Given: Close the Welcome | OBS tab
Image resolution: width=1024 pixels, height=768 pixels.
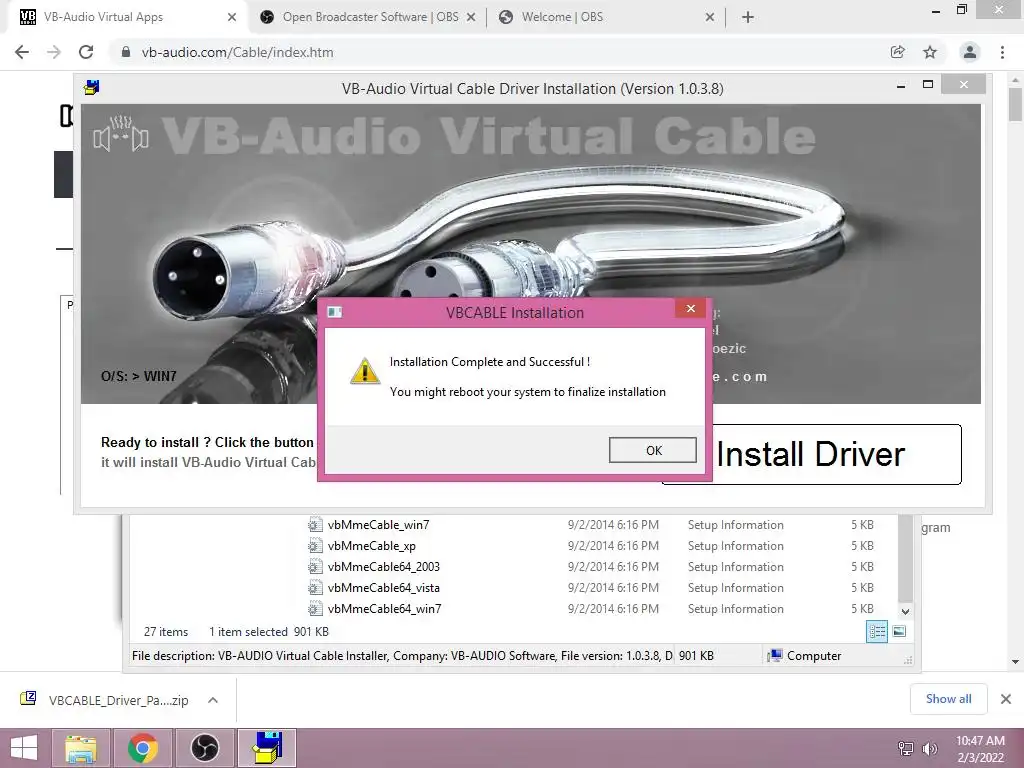Looking at the screenshot, I should (710, 17).
